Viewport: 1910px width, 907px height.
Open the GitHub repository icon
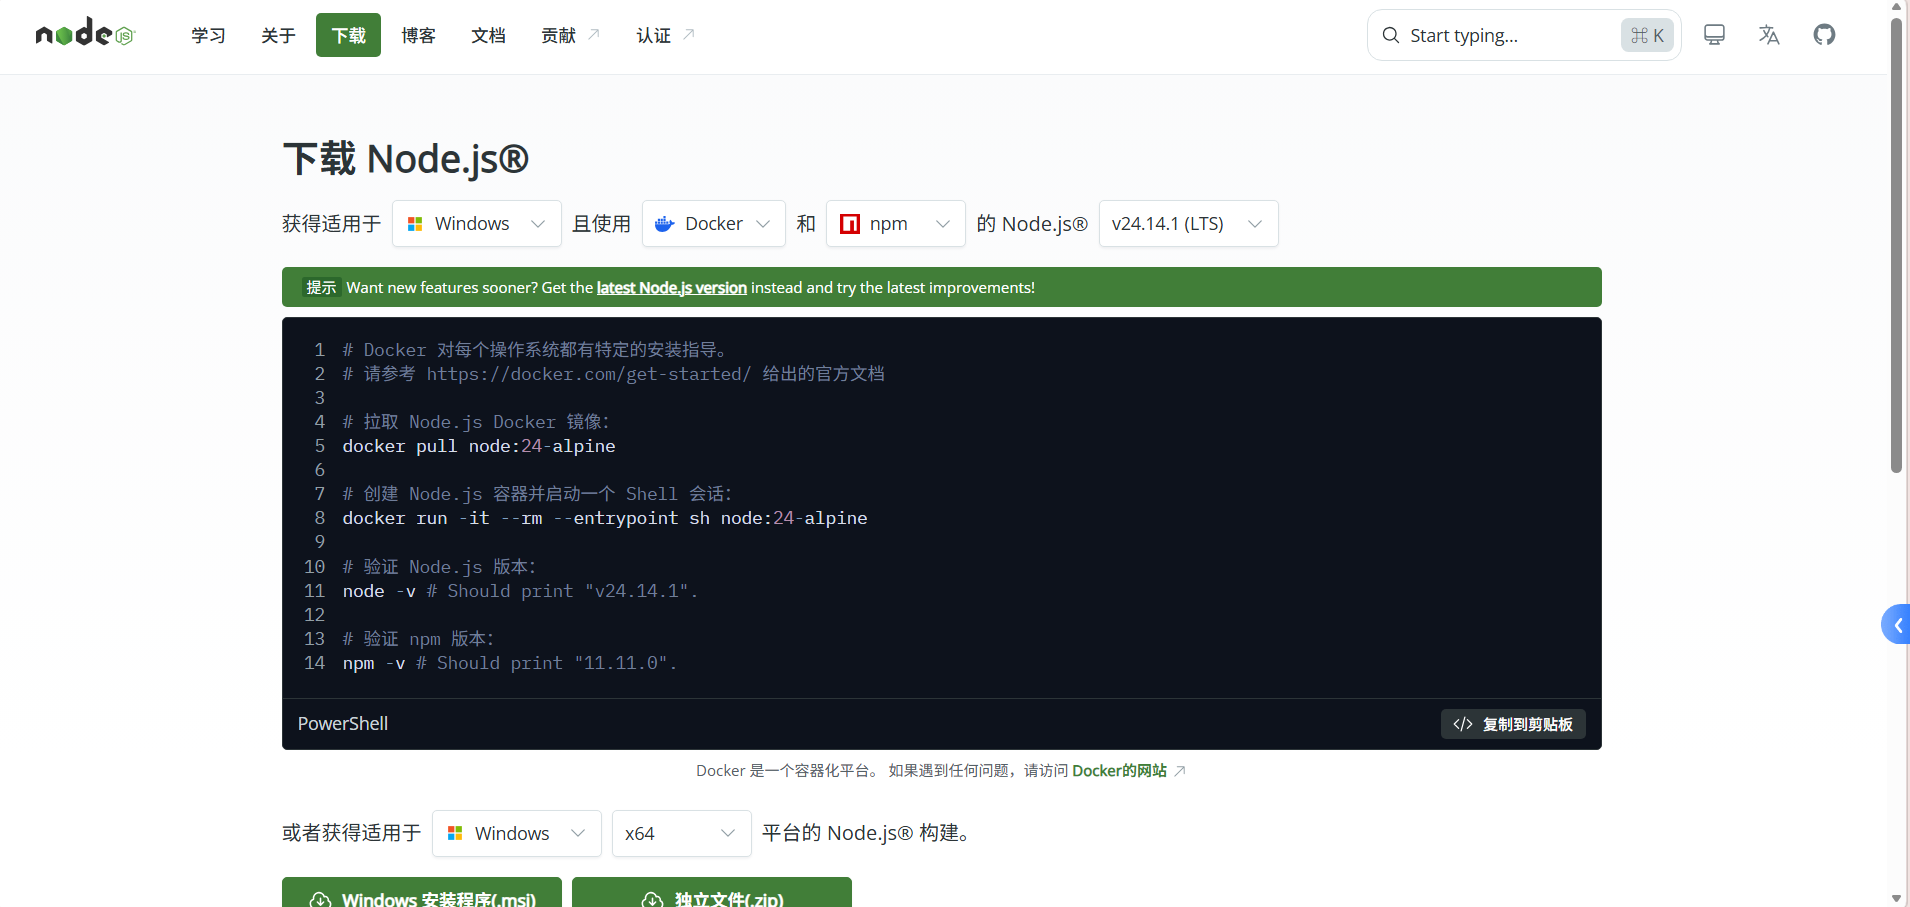[1823, 35]
